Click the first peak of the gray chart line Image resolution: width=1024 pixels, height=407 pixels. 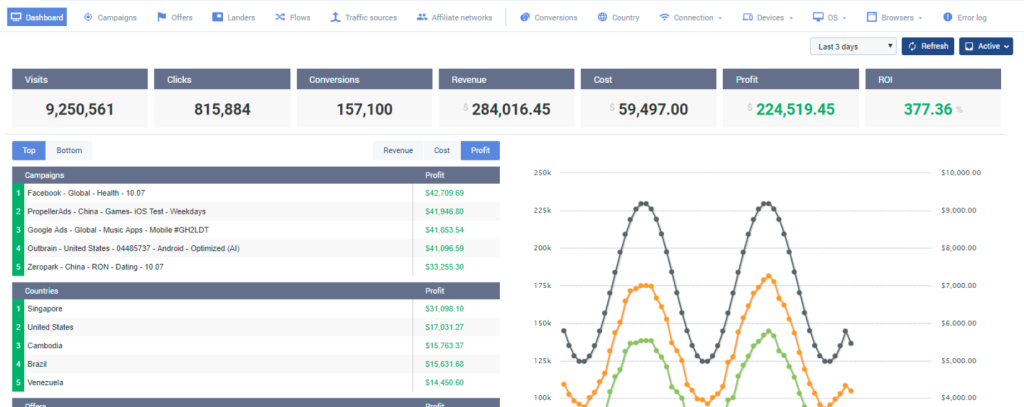coord(644,203)
